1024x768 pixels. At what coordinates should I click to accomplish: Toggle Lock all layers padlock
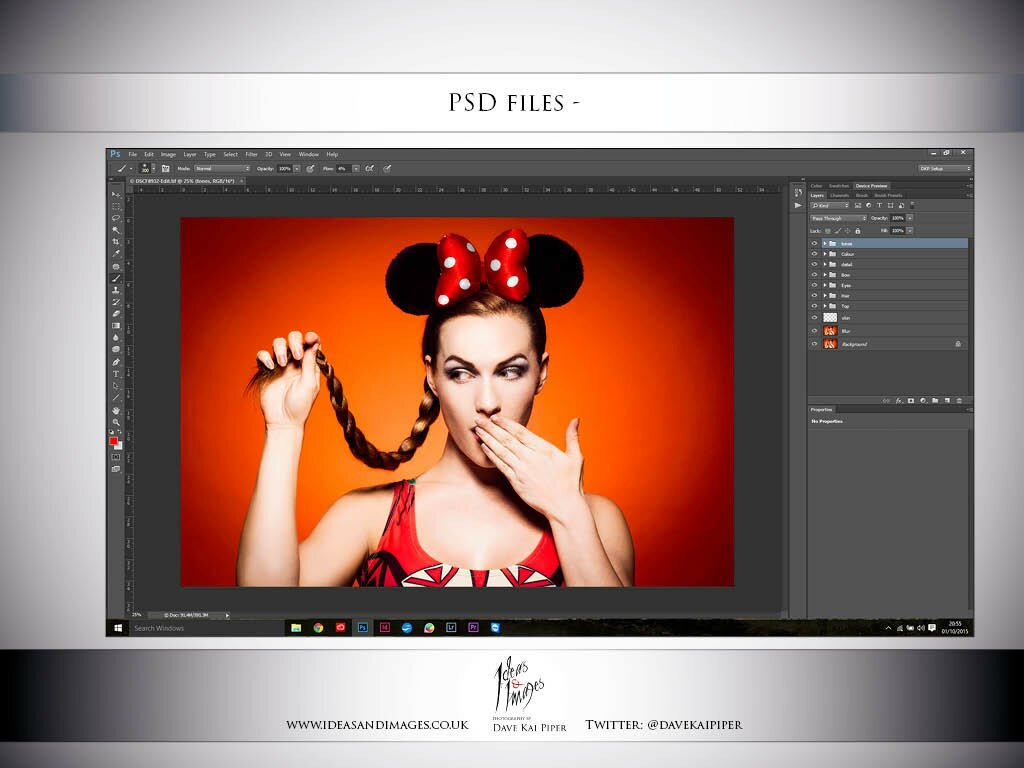pyautogui.click(x=858, y=231)
